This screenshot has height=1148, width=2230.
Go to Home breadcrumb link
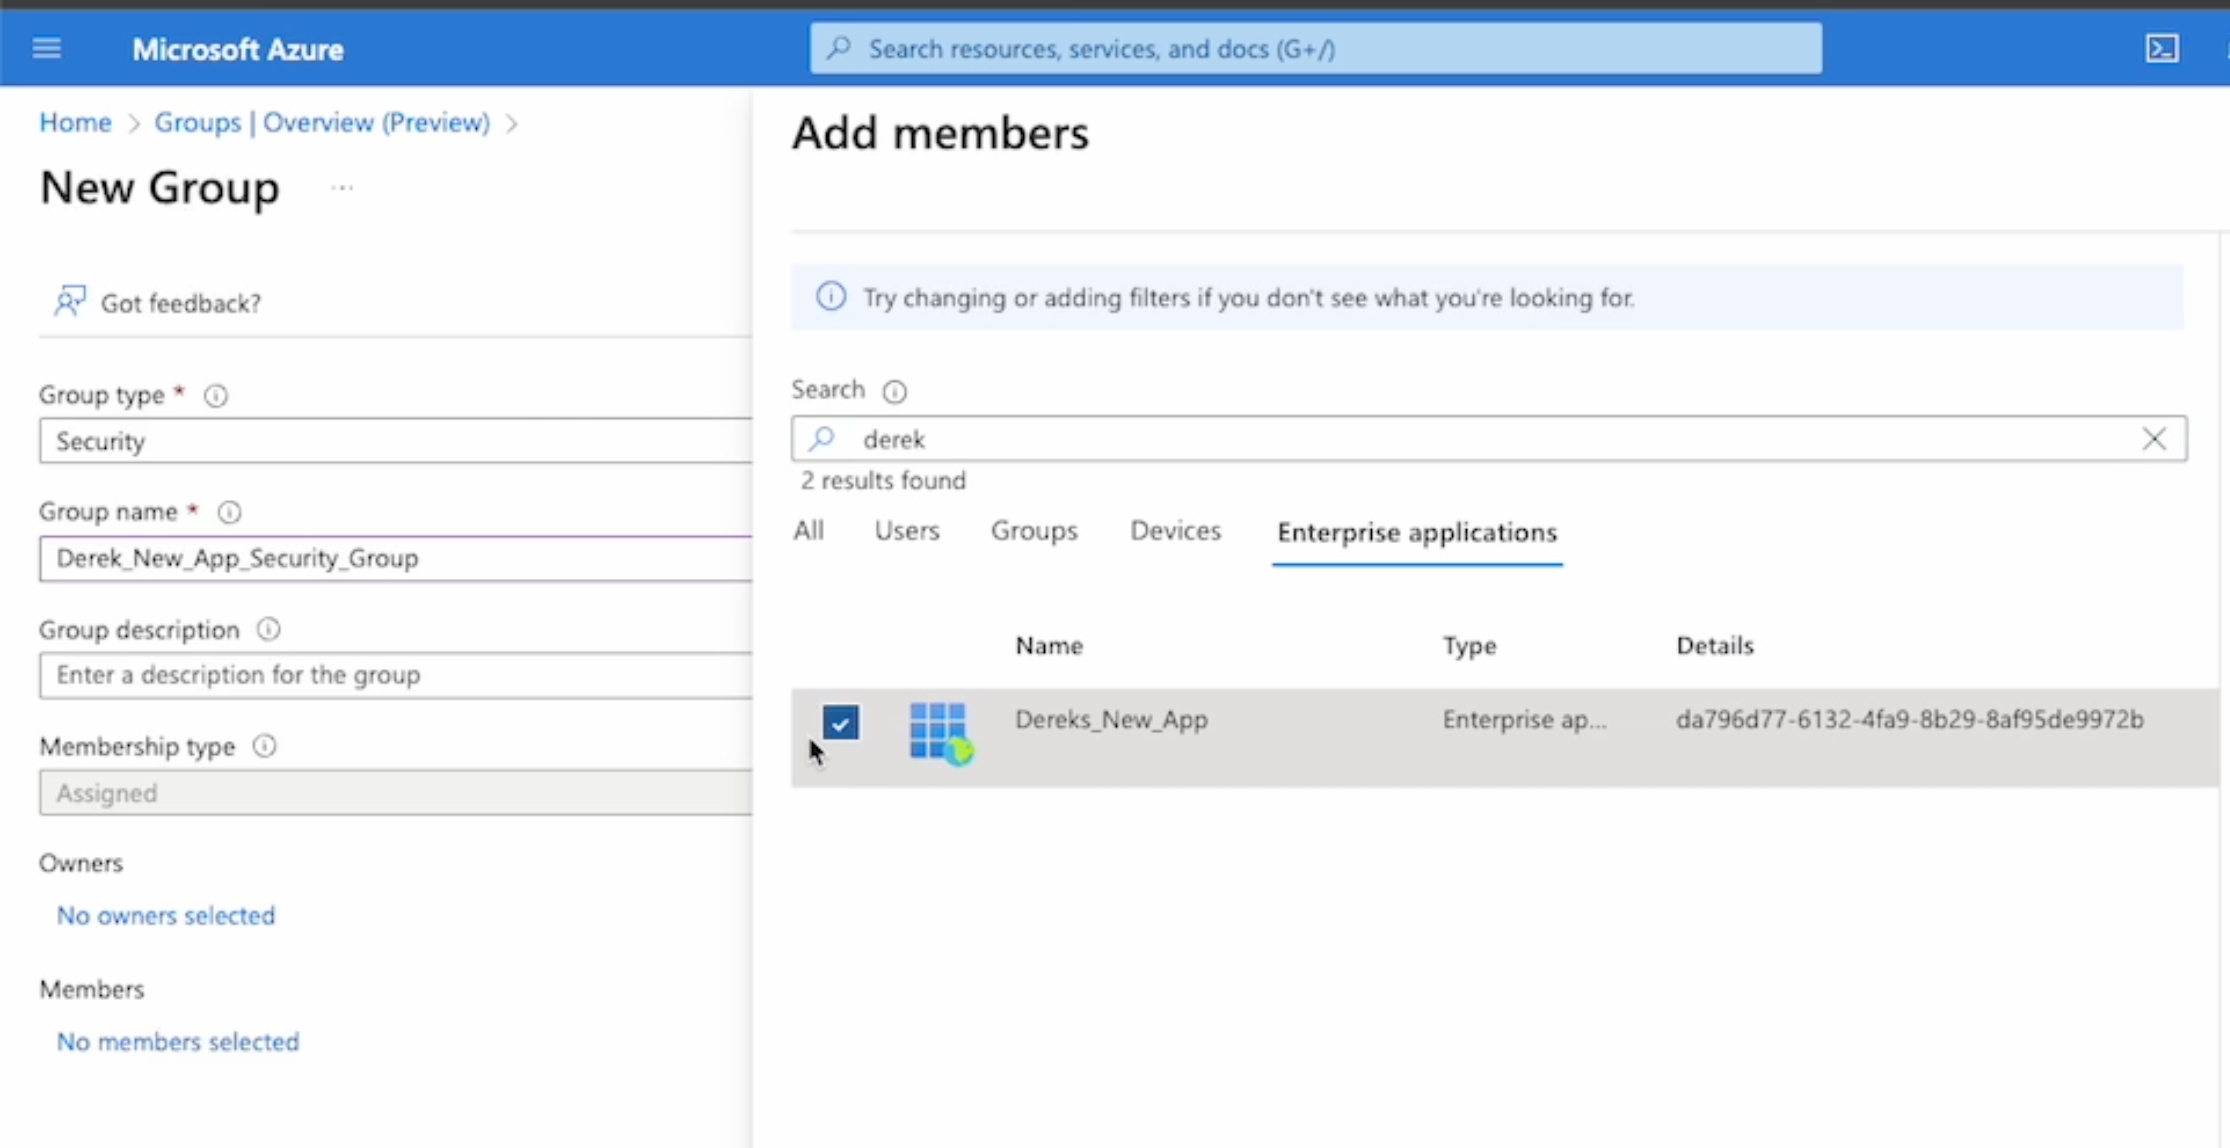click(x=75, y=122)
